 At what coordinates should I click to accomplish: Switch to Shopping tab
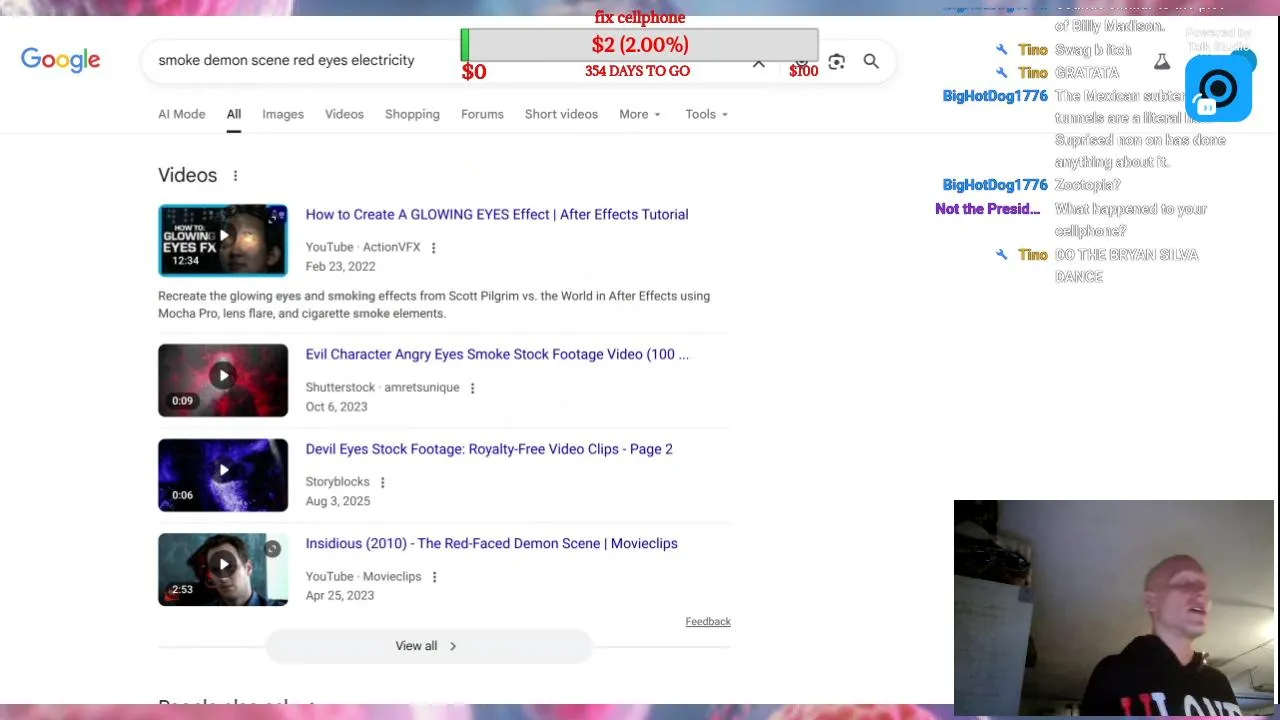point(412,114)
